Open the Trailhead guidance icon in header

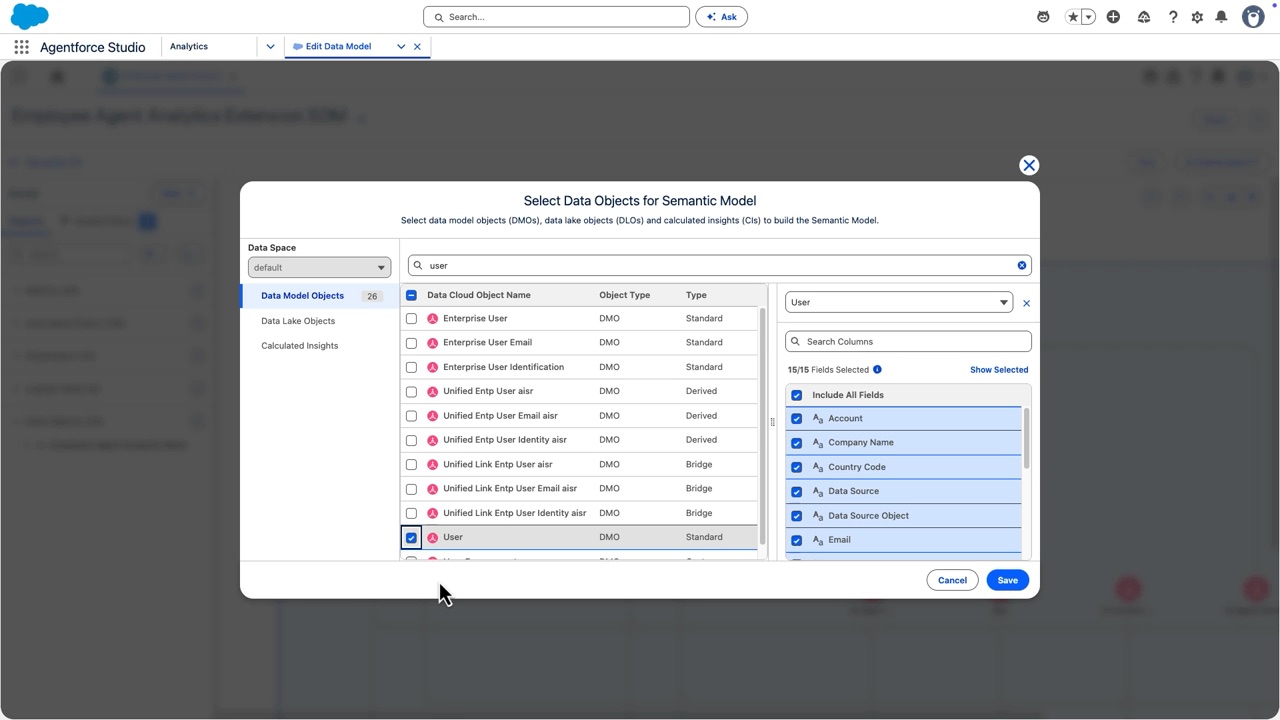(1144, 17)
